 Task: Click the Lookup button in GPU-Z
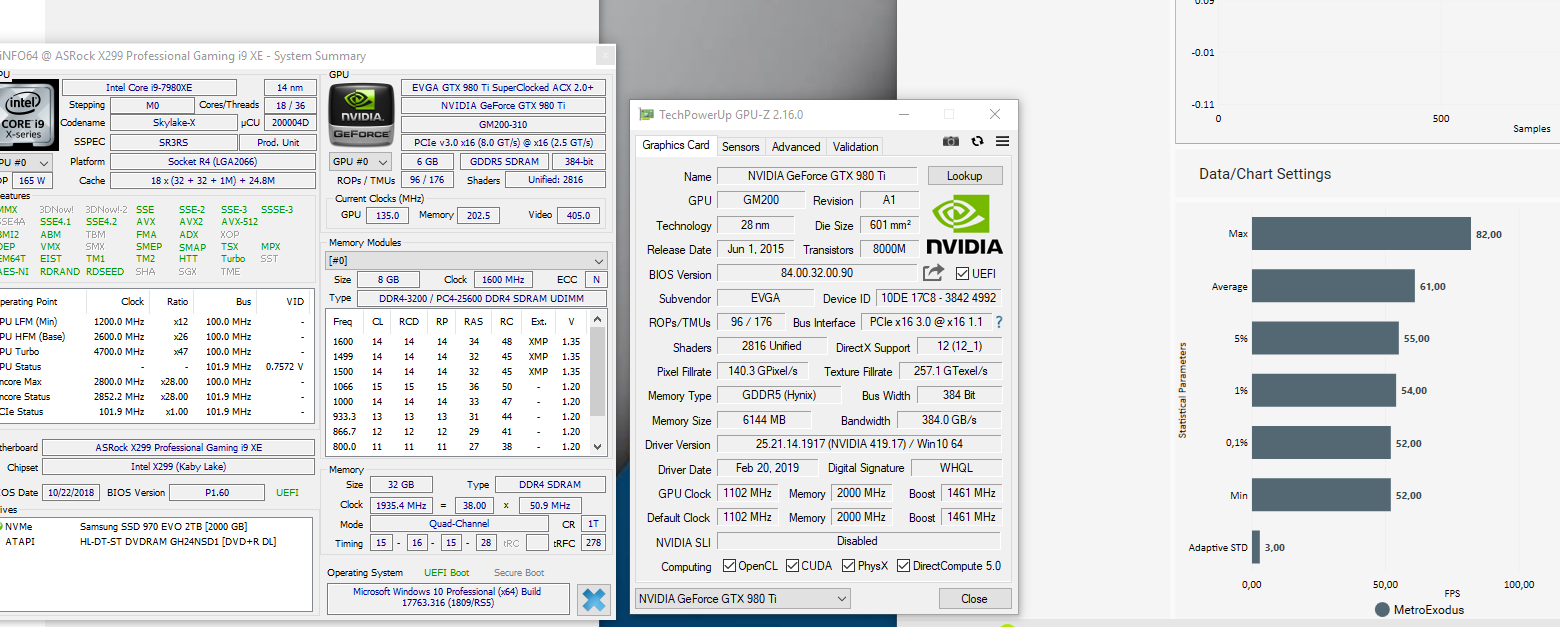(x=964, y=175)
